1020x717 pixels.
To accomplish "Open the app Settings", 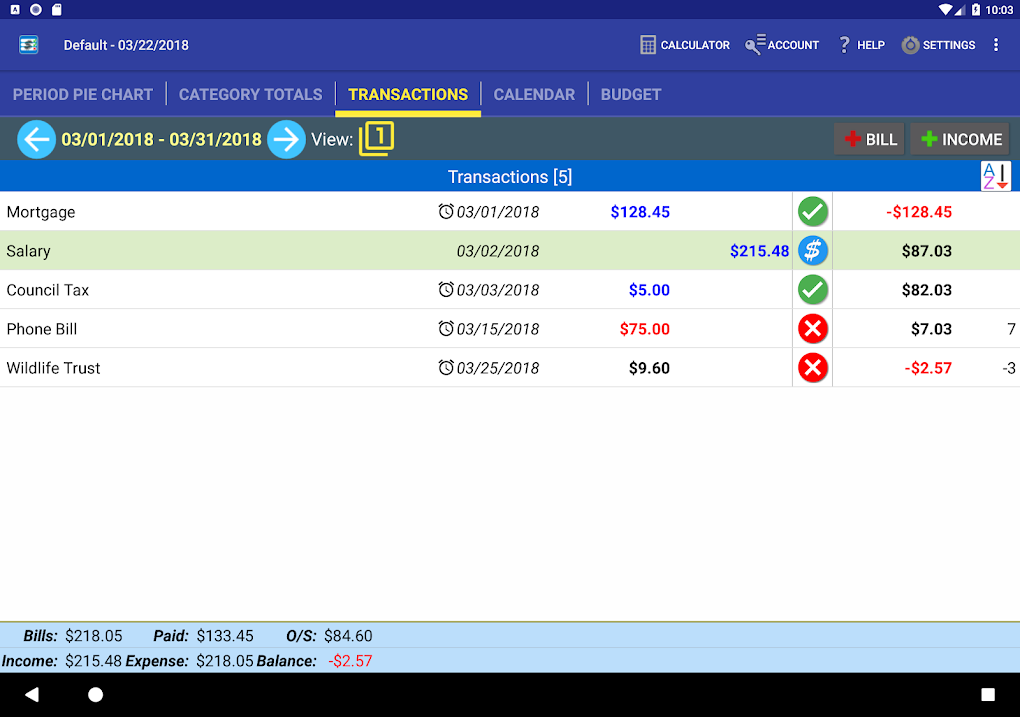I will [x=938, y=44].
